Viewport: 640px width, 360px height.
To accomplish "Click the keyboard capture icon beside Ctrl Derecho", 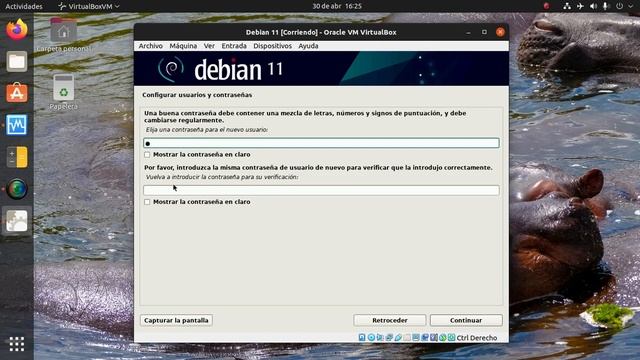I will [x=451, y=338].
